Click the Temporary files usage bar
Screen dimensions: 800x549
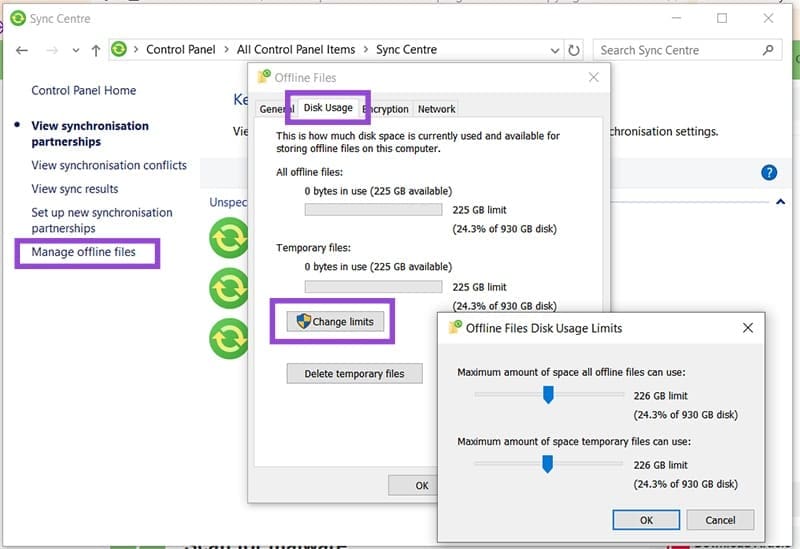[373, 287]
